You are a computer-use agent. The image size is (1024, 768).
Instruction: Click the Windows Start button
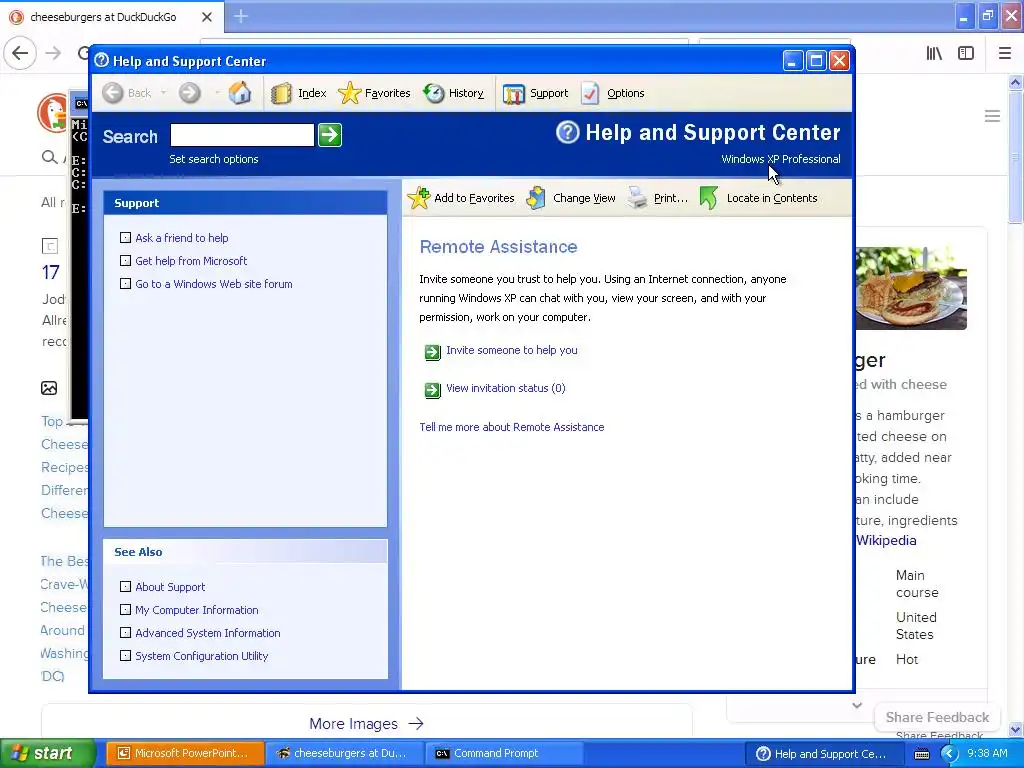point(47,753)
